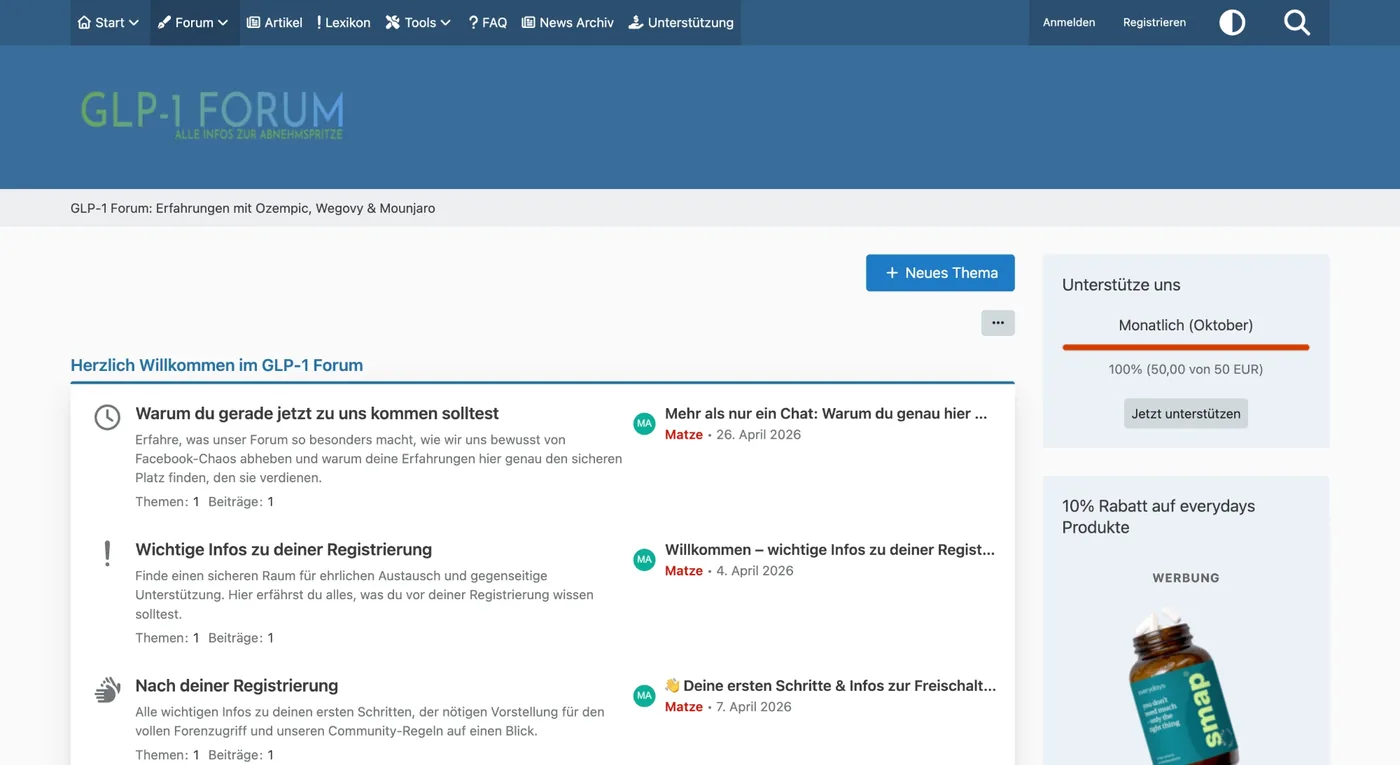Screen dimensions: 1400x765
Task: Open thread 'Deine ersten Schritte & Infos zur Freischalt...'
Action: click(830, 685)
